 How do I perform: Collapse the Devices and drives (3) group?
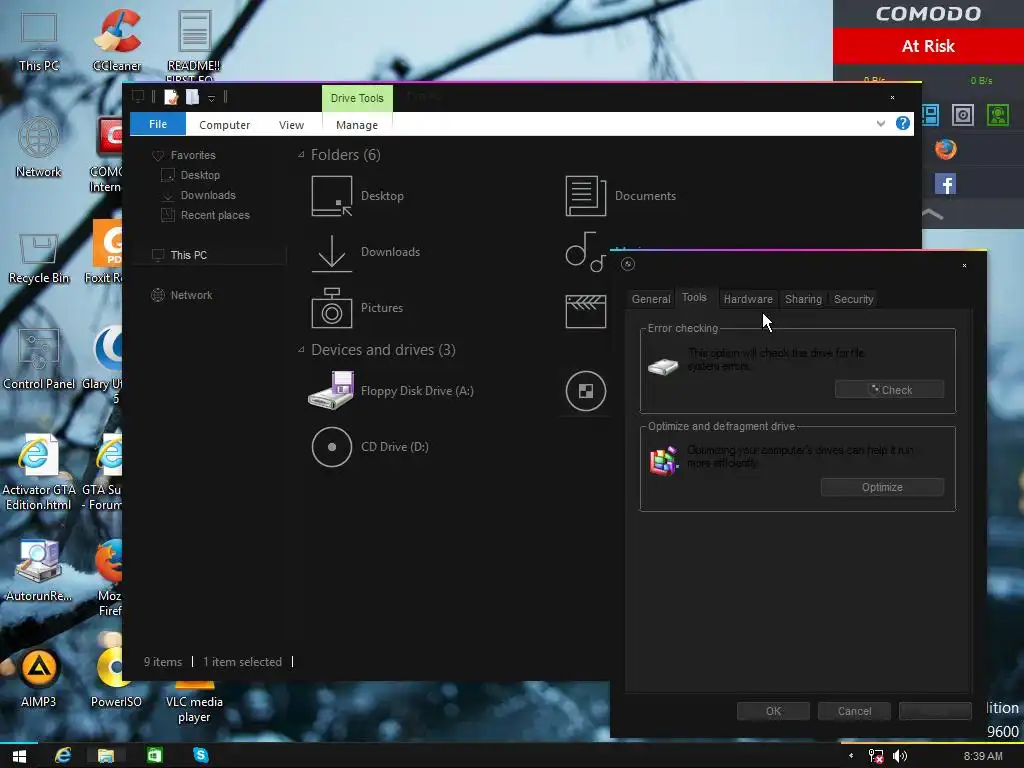[301, 350]
